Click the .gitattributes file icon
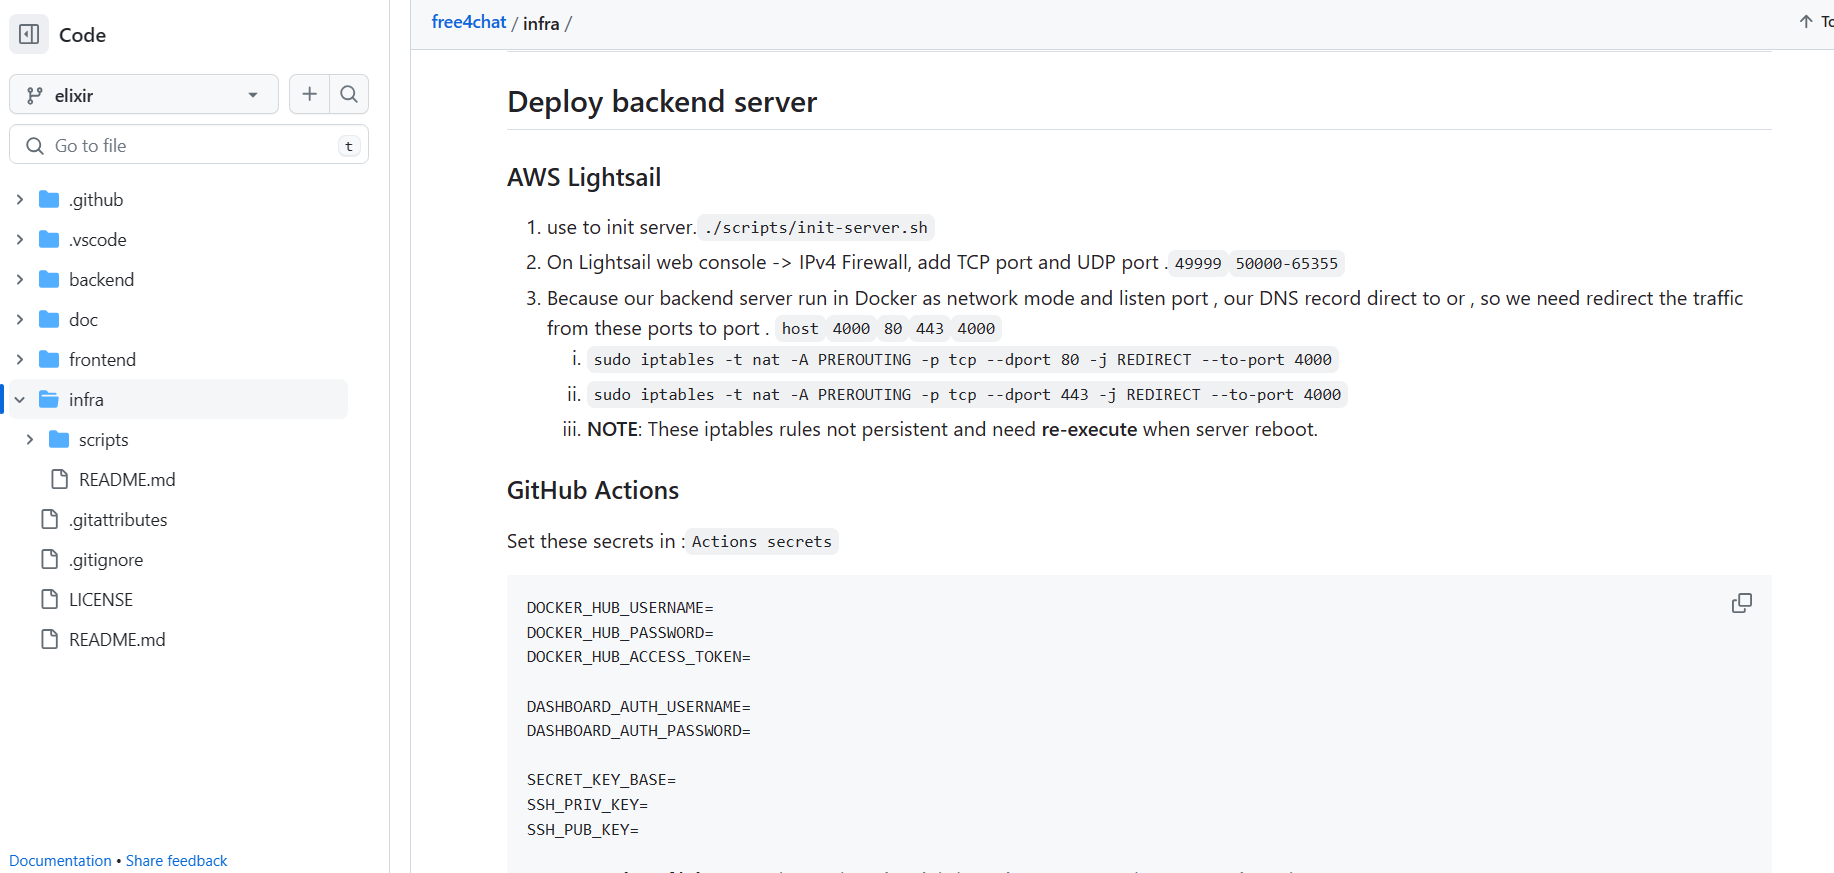This screenshot has height=873, width=1834. 49,519
